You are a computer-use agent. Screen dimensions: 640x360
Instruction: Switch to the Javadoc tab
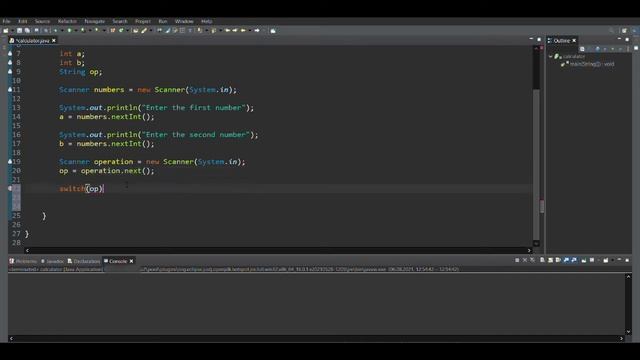click(x=52, y=261)
